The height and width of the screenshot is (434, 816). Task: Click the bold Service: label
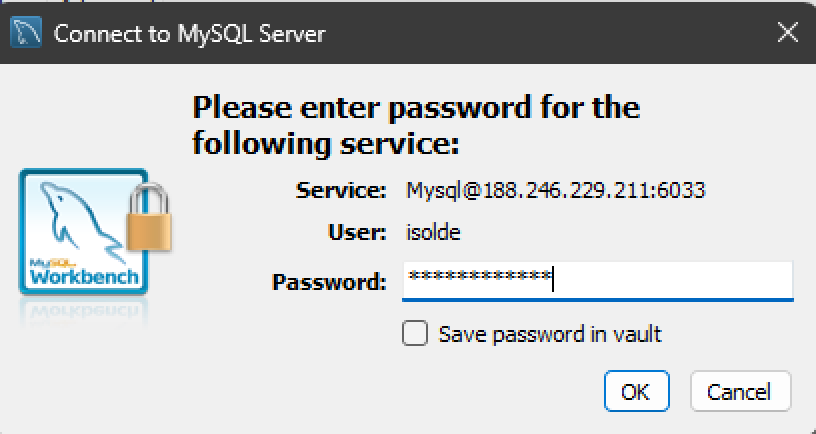(x=341, y=190)
